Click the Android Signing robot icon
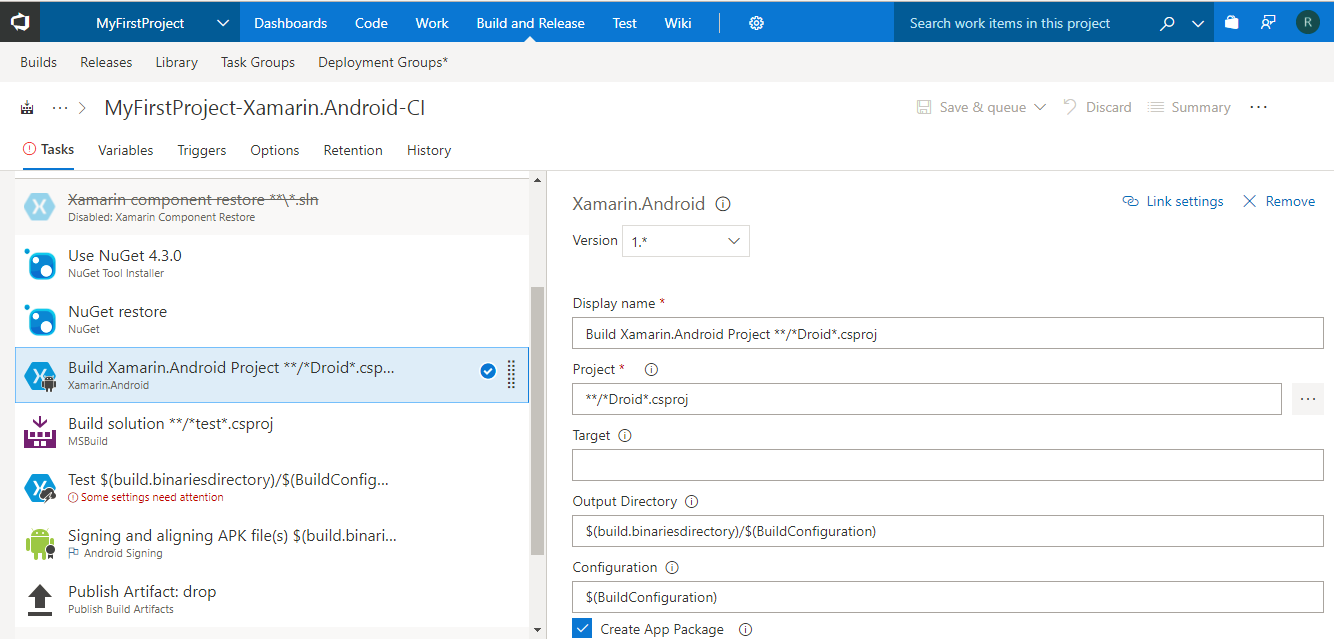1334x639 pixels. 40,544
